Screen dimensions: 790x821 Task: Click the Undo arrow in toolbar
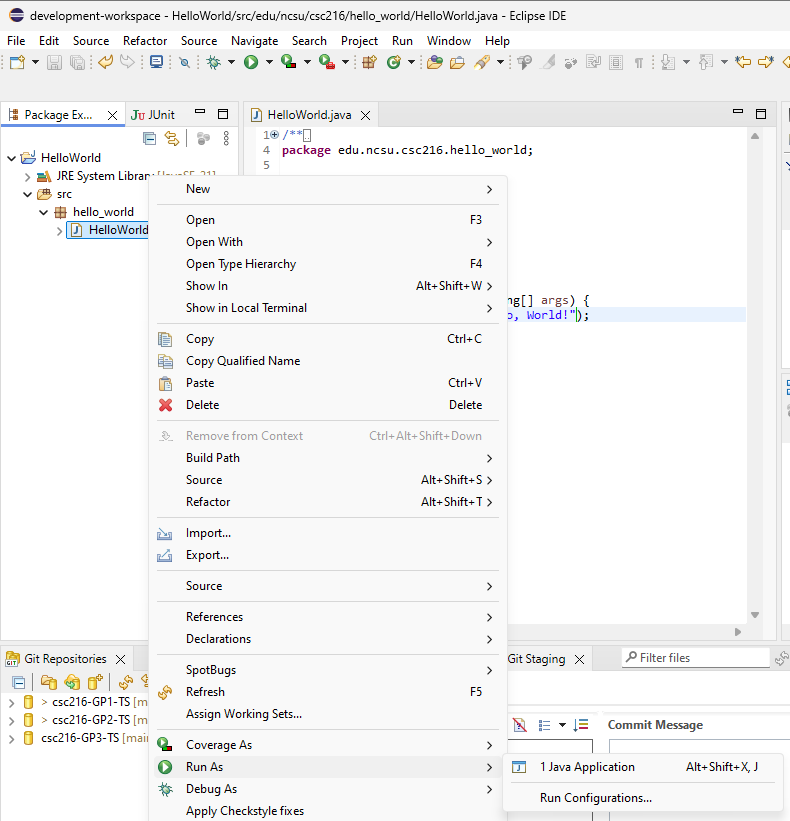105,62
